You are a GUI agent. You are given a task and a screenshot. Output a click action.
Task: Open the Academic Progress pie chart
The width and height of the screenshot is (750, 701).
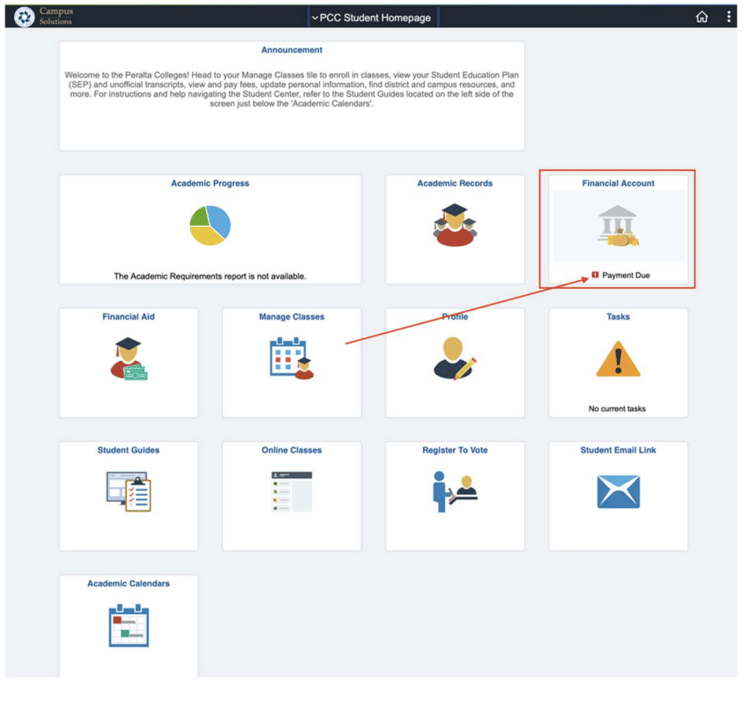(210, 226)
